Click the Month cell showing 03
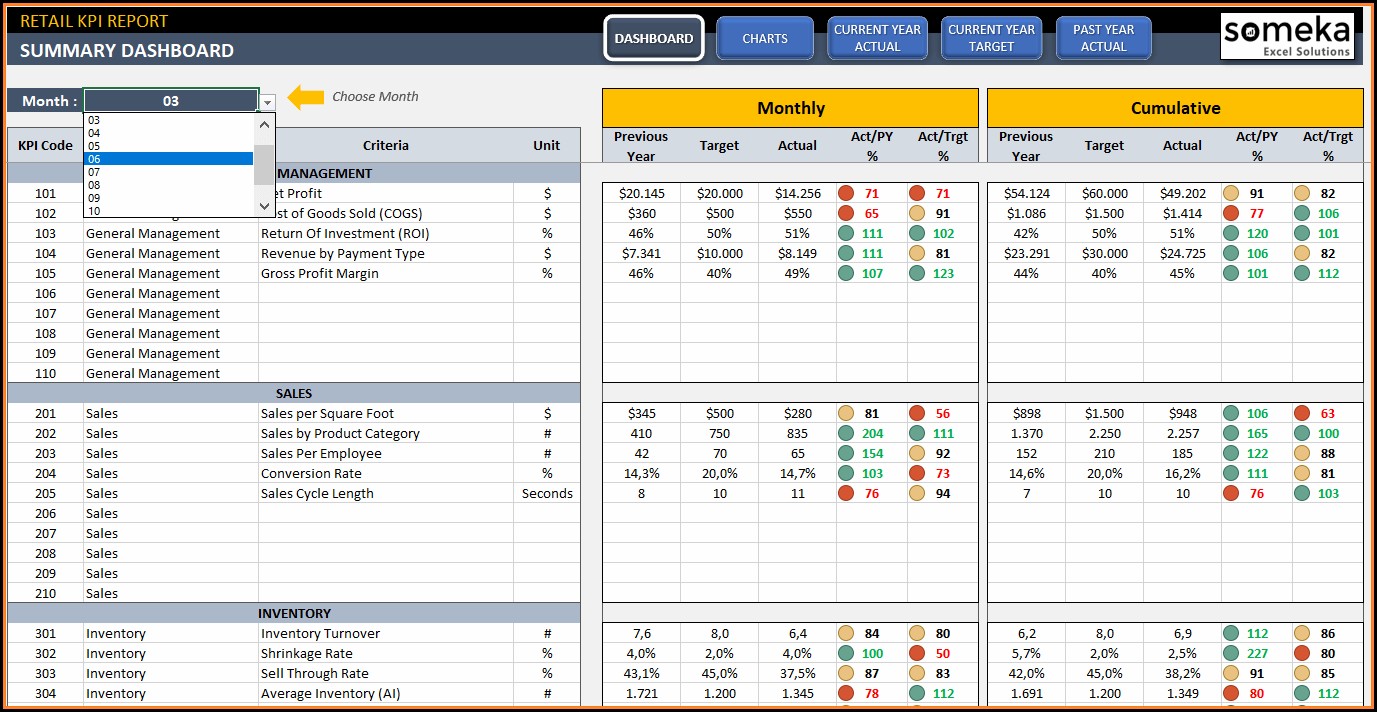1377x712 pixels. pyautogui.click(x=171, y=101)
